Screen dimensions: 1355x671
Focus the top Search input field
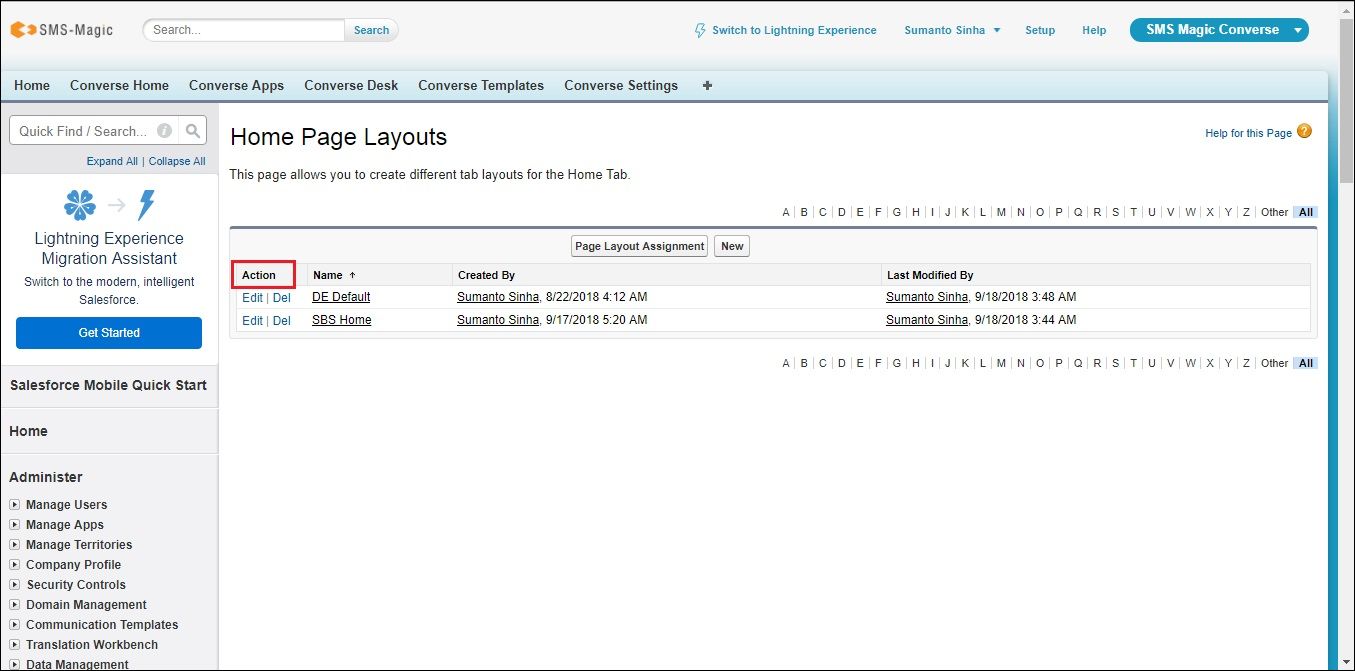point(245,30)
